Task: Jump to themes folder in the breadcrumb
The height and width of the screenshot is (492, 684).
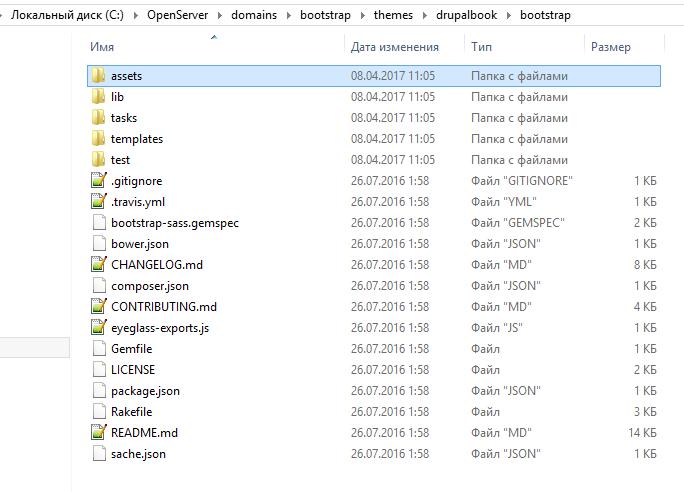Action: click(x=393, y=15)
